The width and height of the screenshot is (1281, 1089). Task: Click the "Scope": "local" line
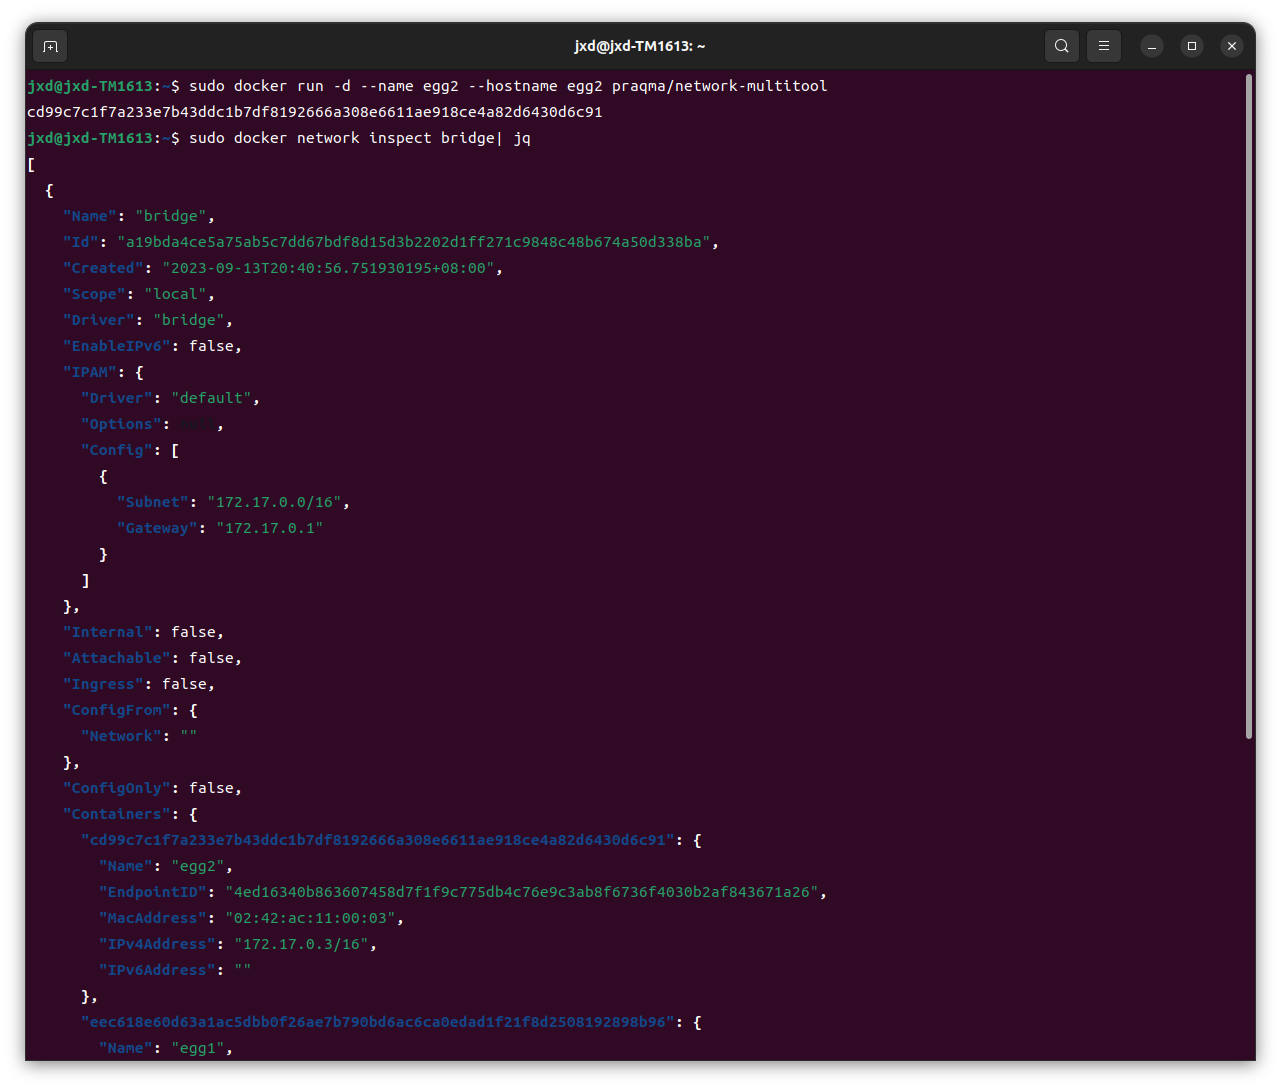point(139,294)
